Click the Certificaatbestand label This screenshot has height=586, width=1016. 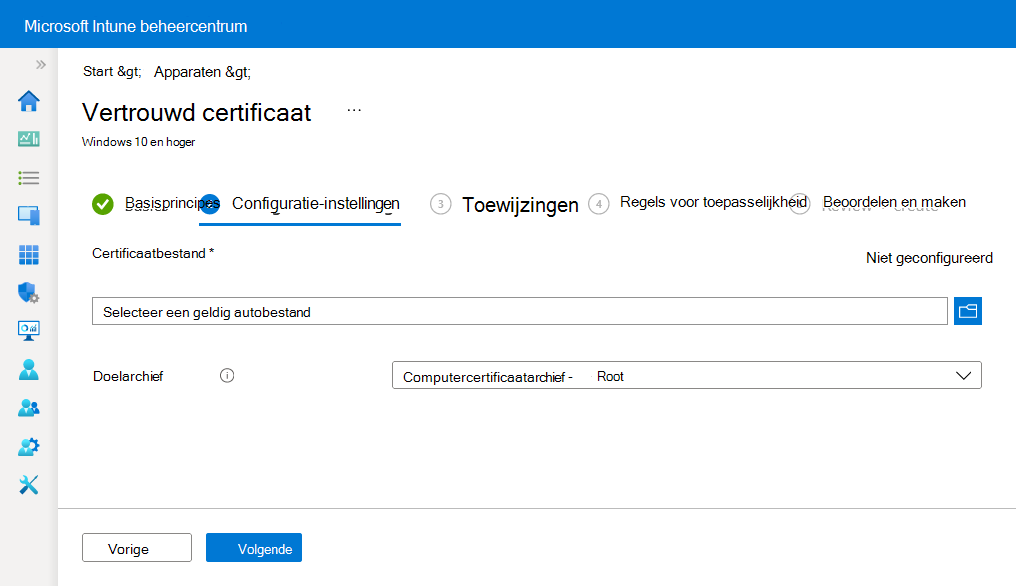(x=153, y=253)
